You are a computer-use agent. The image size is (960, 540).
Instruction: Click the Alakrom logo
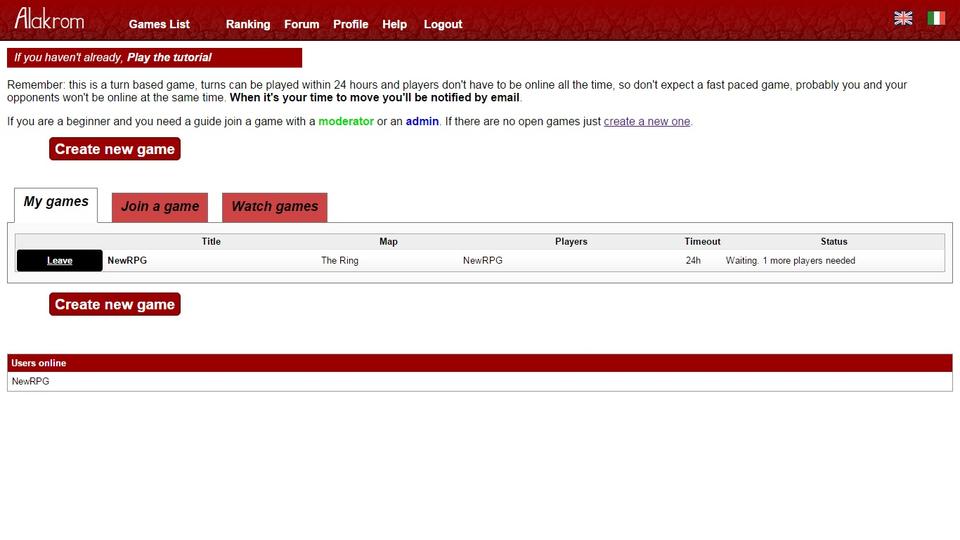pyautogui.click(x=50, y=19)
